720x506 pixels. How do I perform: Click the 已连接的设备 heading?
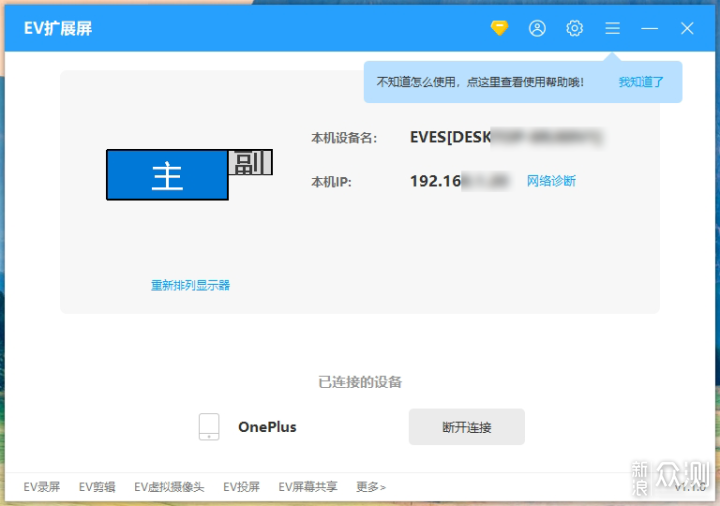pyautogui.click(x=360, y=382)
